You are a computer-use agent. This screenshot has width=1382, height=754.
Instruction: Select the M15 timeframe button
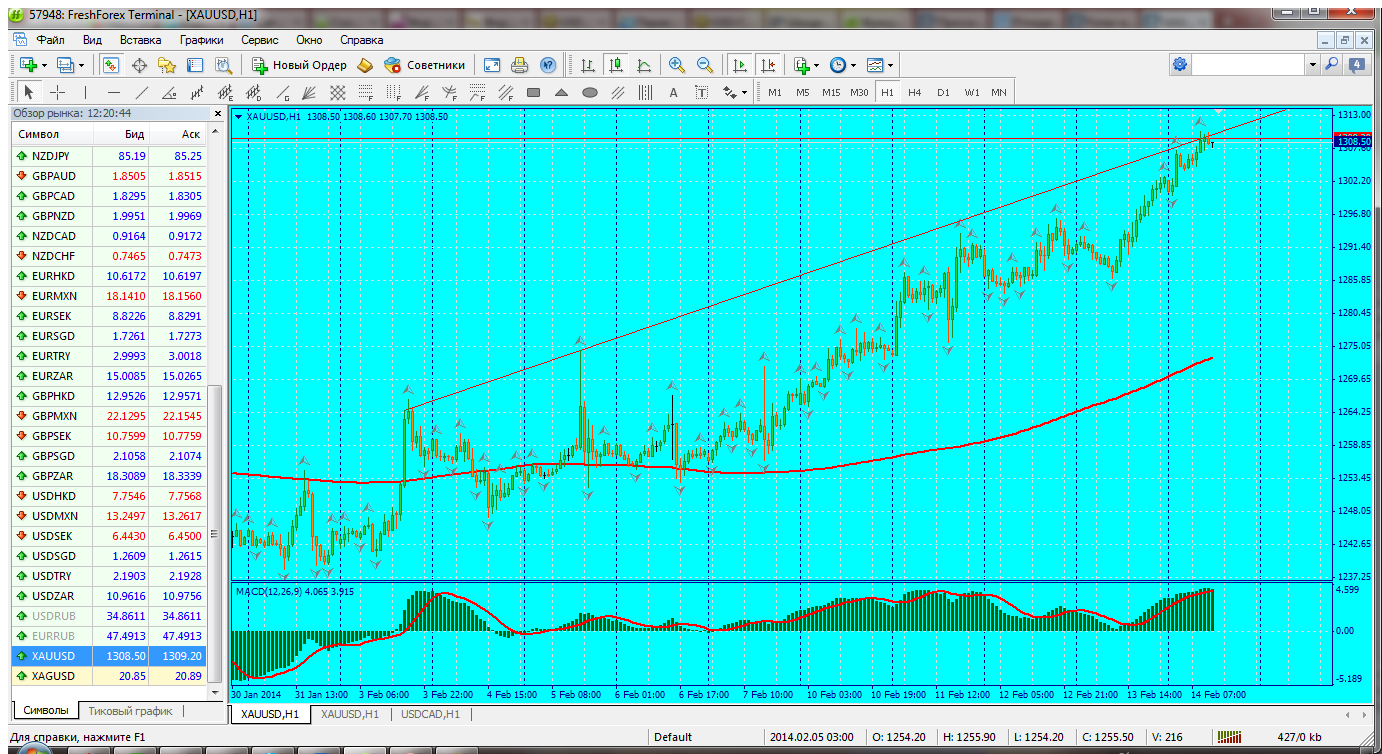coord(830,92)
